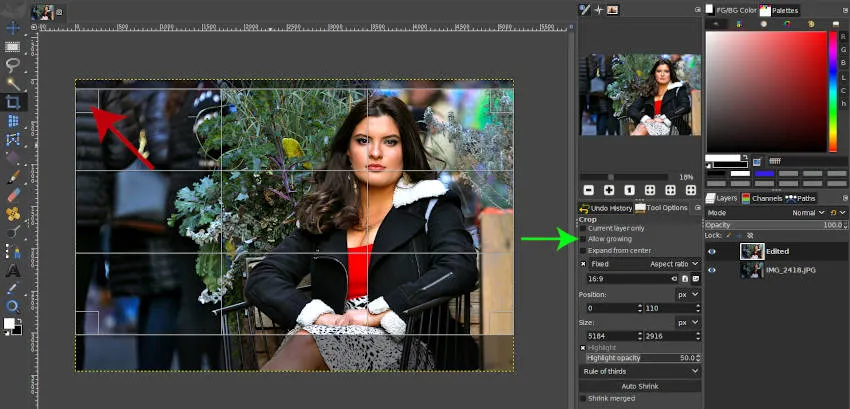
Task: Click zoom in button in Navigation panel
Action: (x=609, y=190)
